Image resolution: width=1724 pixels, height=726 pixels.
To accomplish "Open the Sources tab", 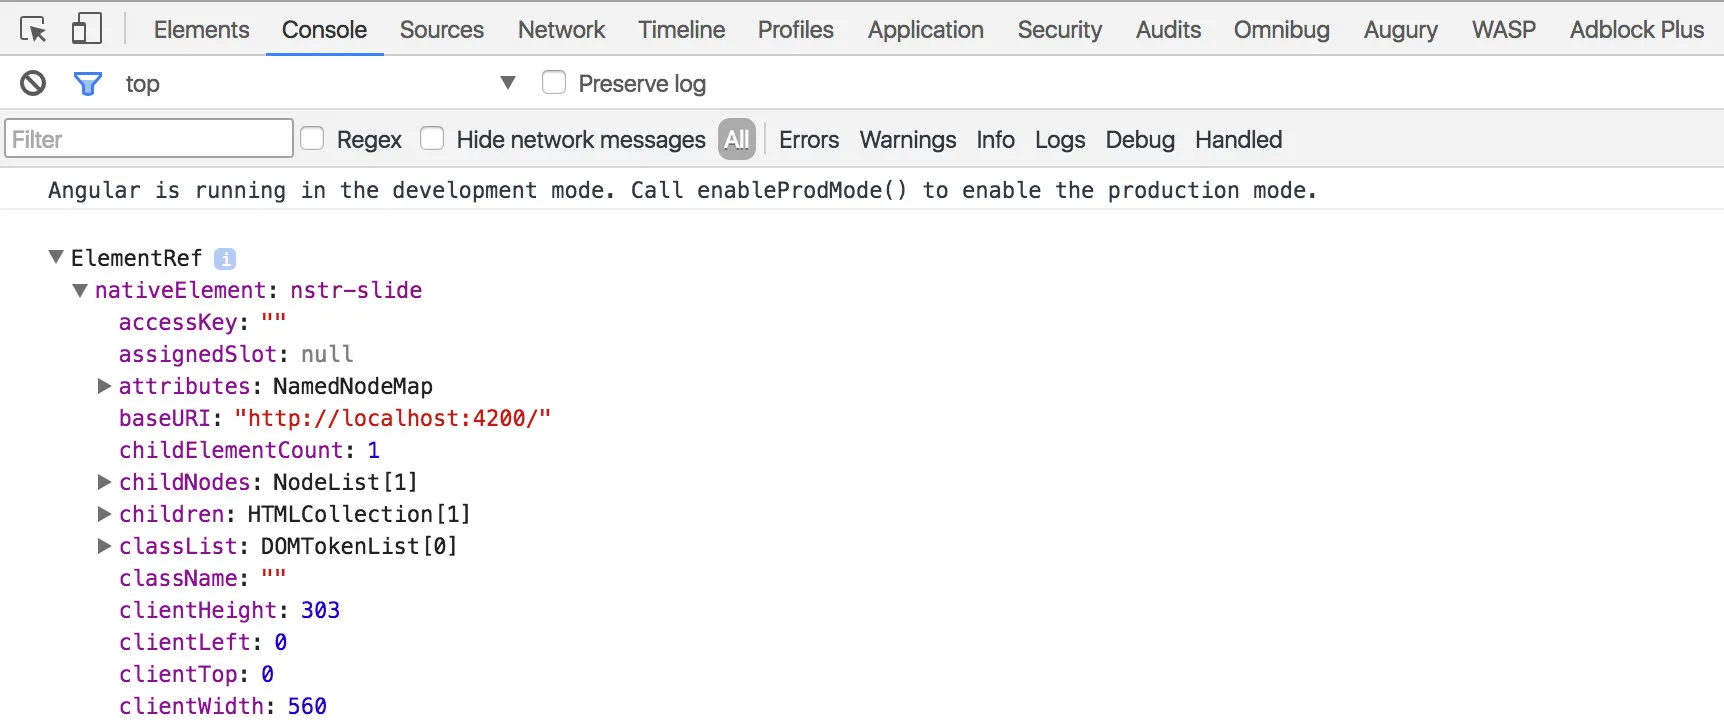I will click(x=441, y=30).
